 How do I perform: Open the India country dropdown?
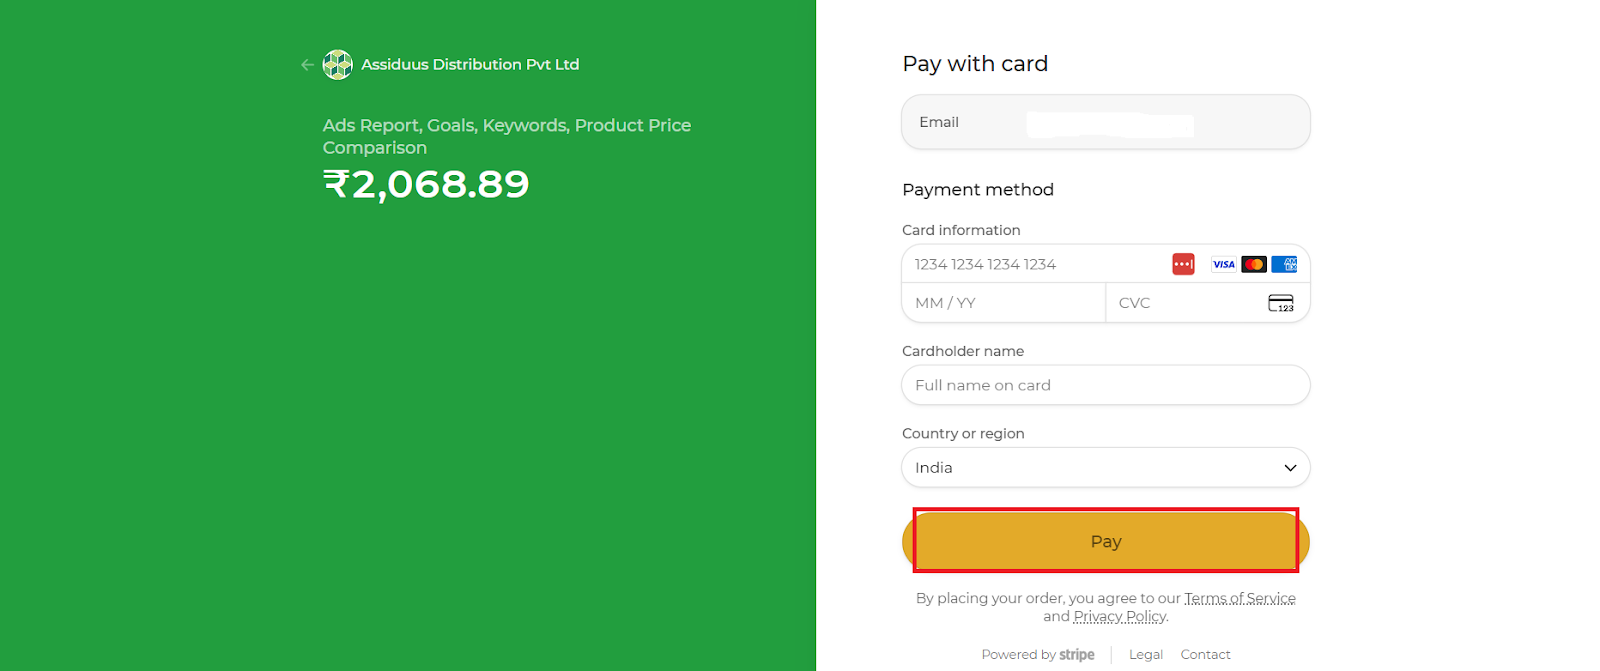(x=1105, y=468)
